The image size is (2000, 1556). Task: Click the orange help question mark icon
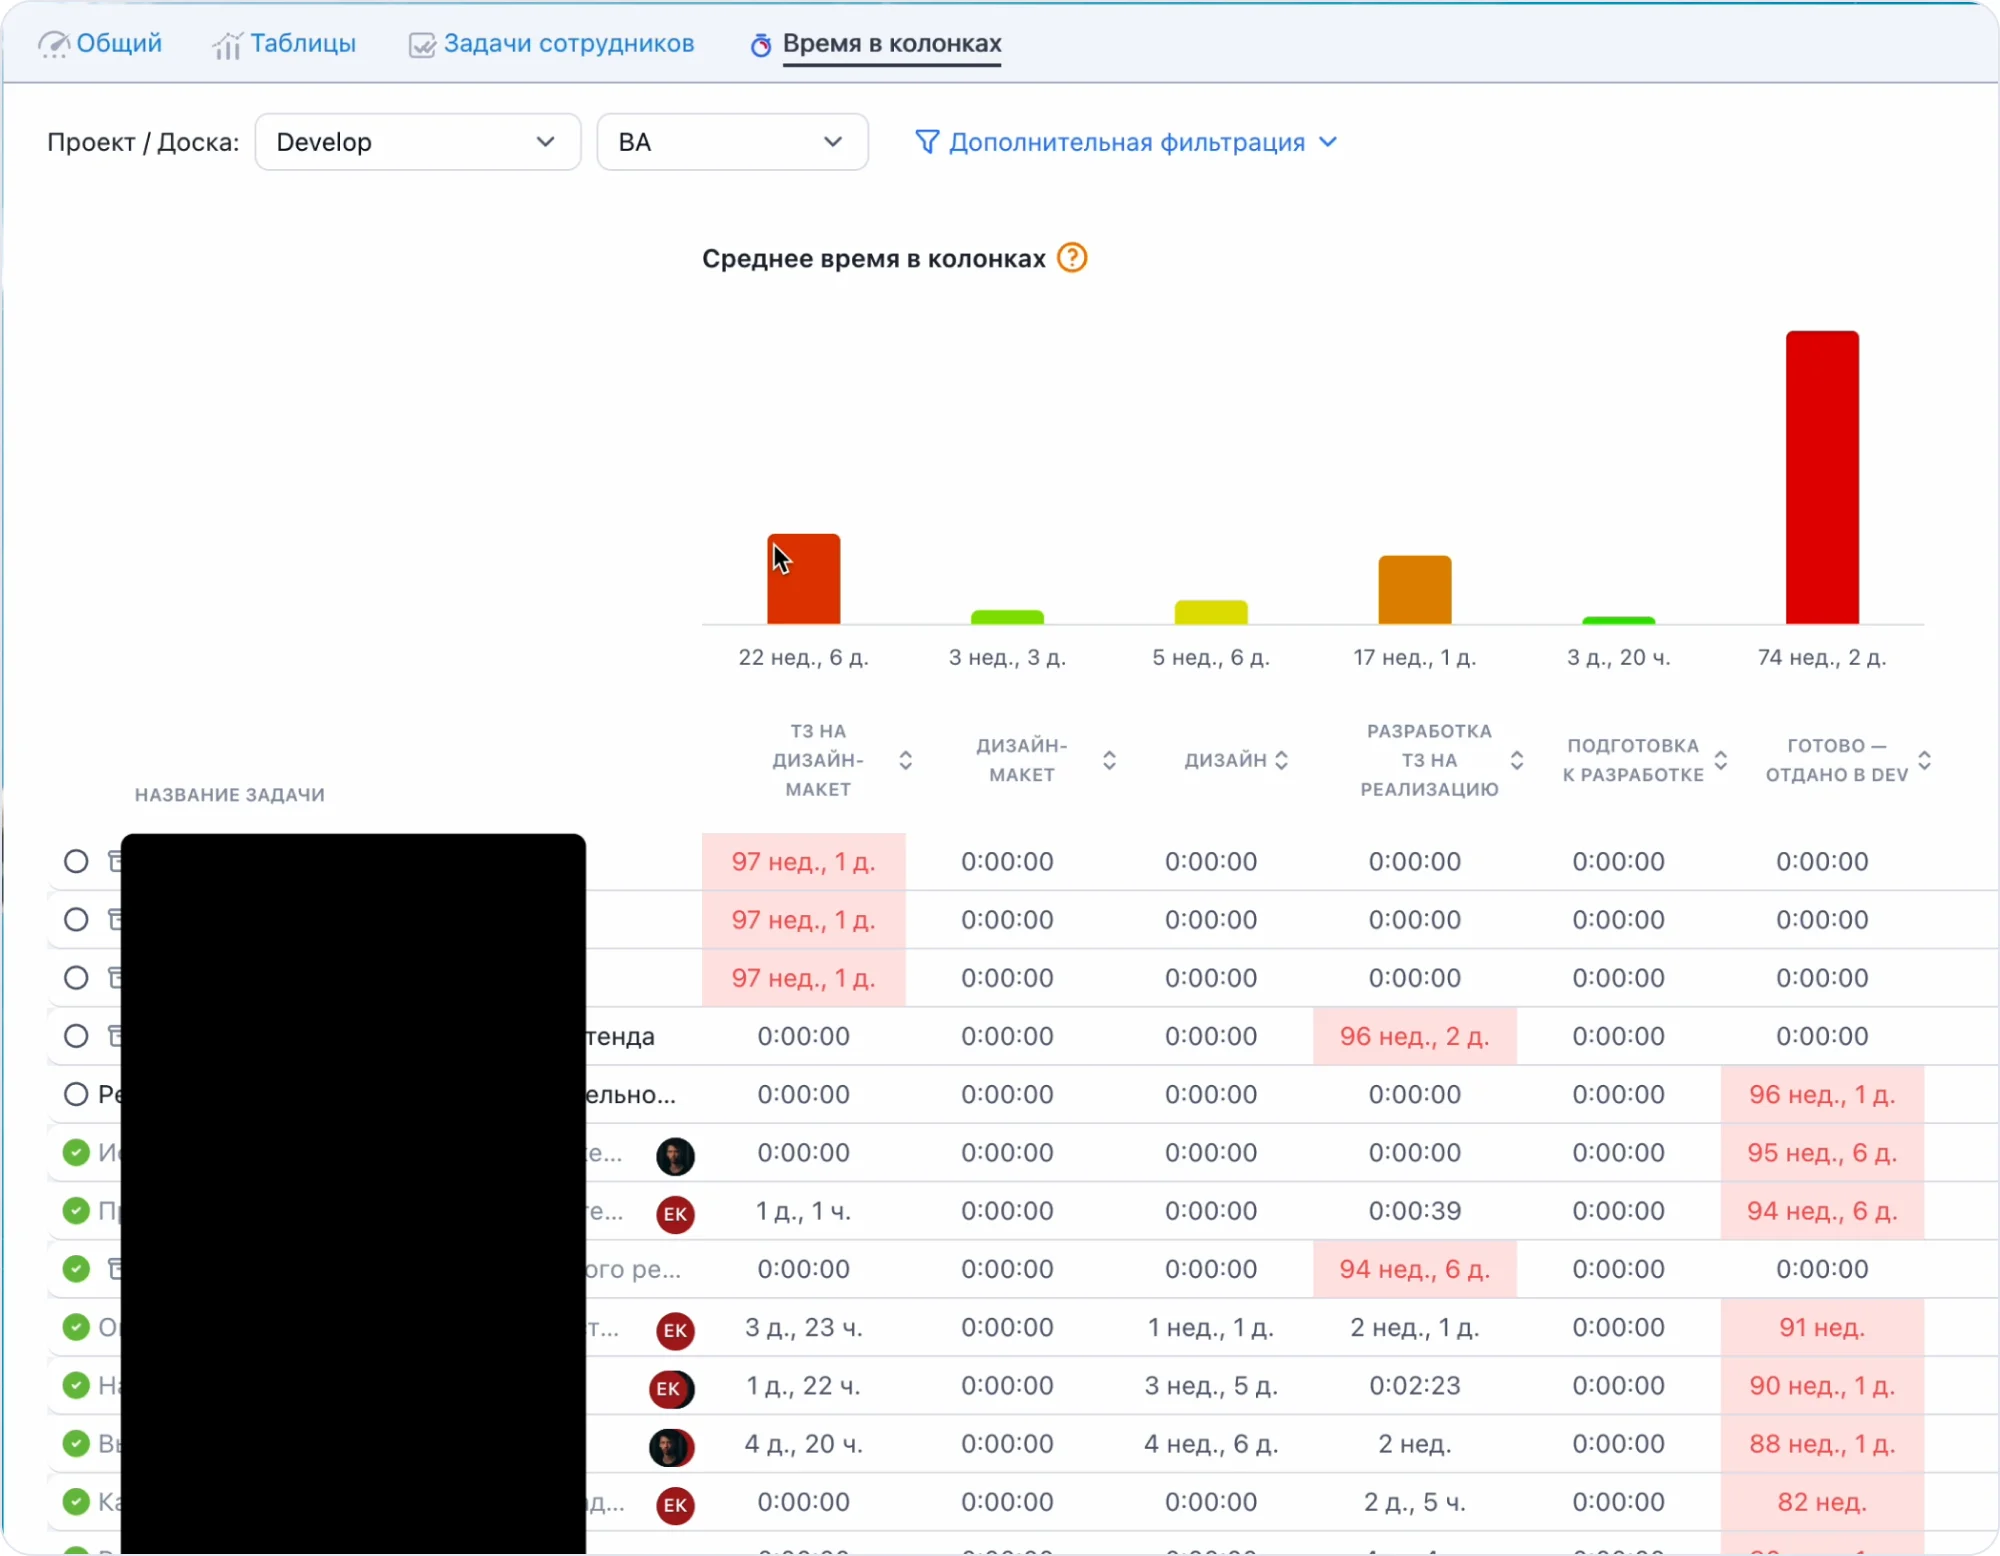click(x=1072, y=258)
